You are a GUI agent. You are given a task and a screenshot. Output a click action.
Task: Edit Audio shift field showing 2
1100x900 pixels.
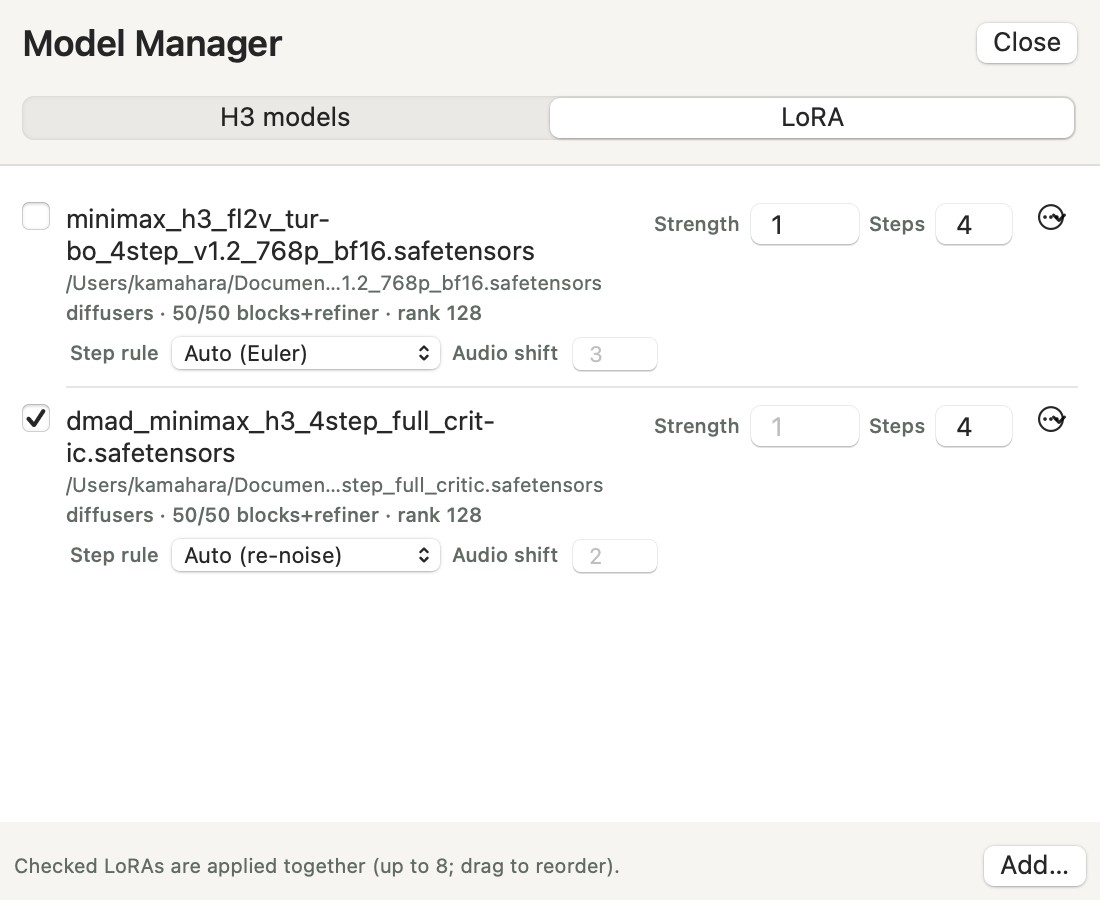[615, 556]
